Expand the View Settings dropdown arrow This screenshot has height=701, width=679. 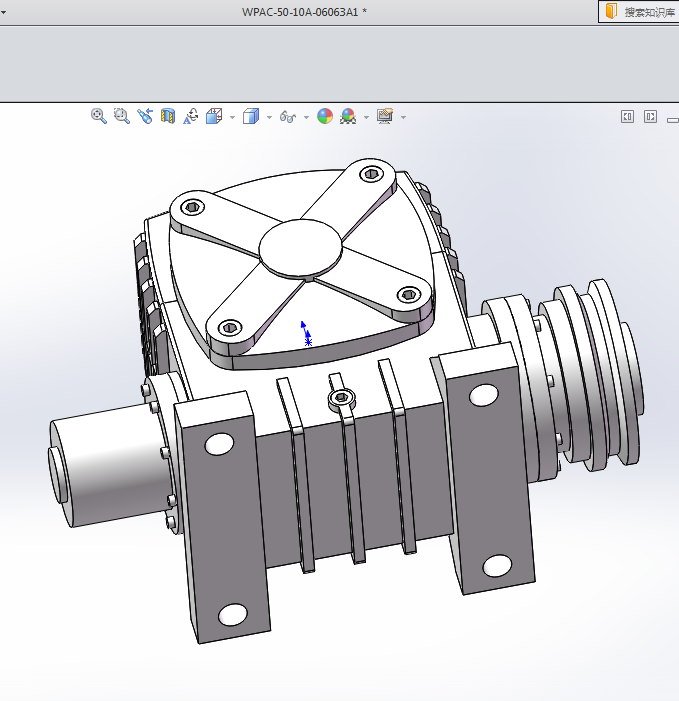(403, 117)
